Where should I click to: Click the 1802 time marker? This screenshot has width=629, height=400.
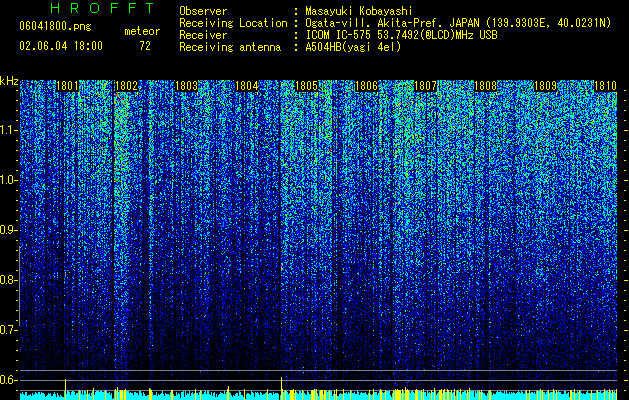coord(126,86)
